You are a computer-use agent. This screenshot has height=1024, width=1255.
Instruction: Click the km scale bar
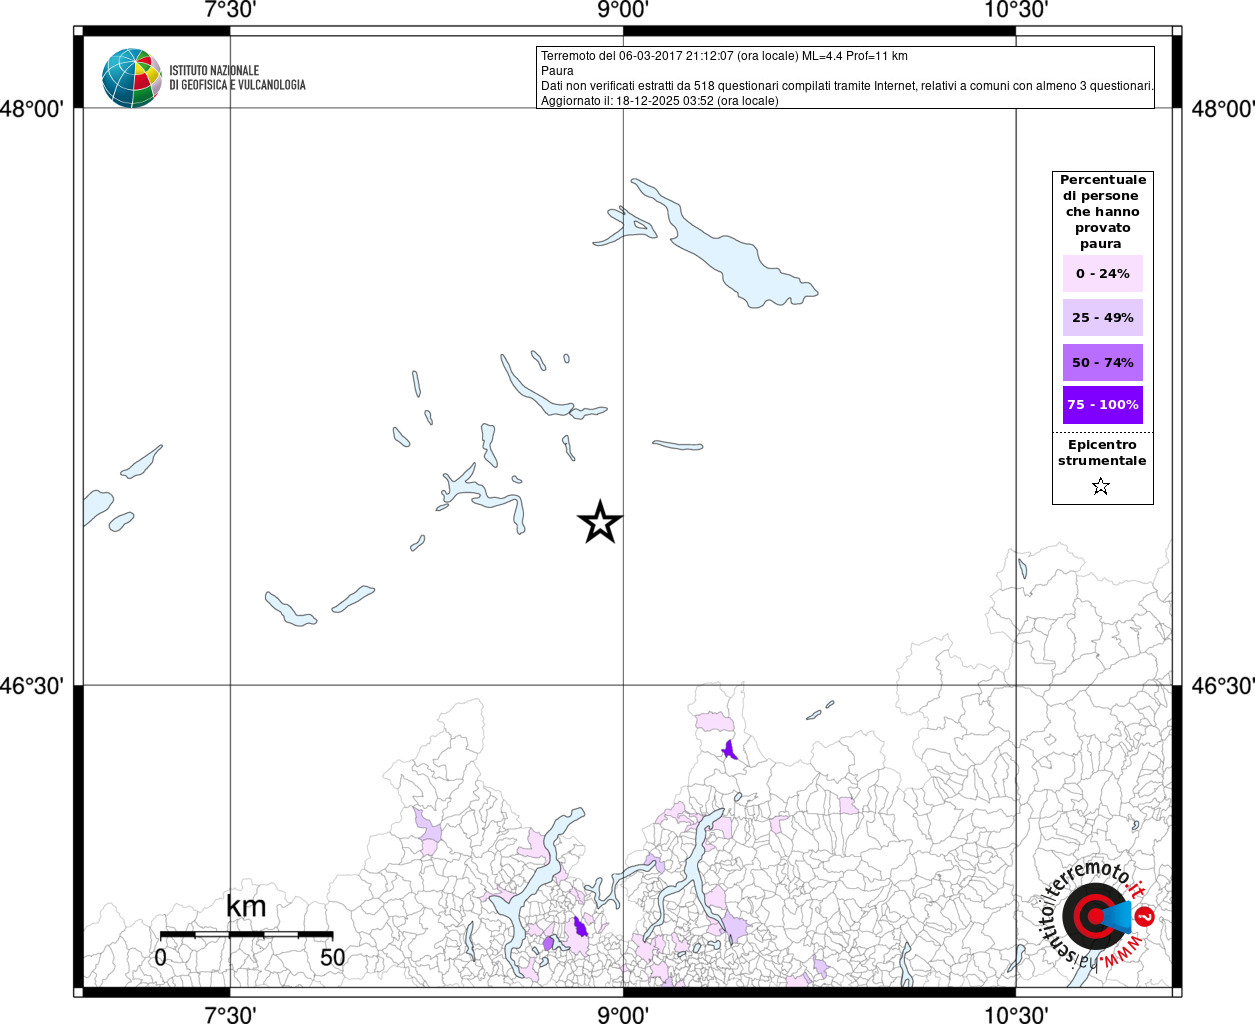[x=246, y=934]
